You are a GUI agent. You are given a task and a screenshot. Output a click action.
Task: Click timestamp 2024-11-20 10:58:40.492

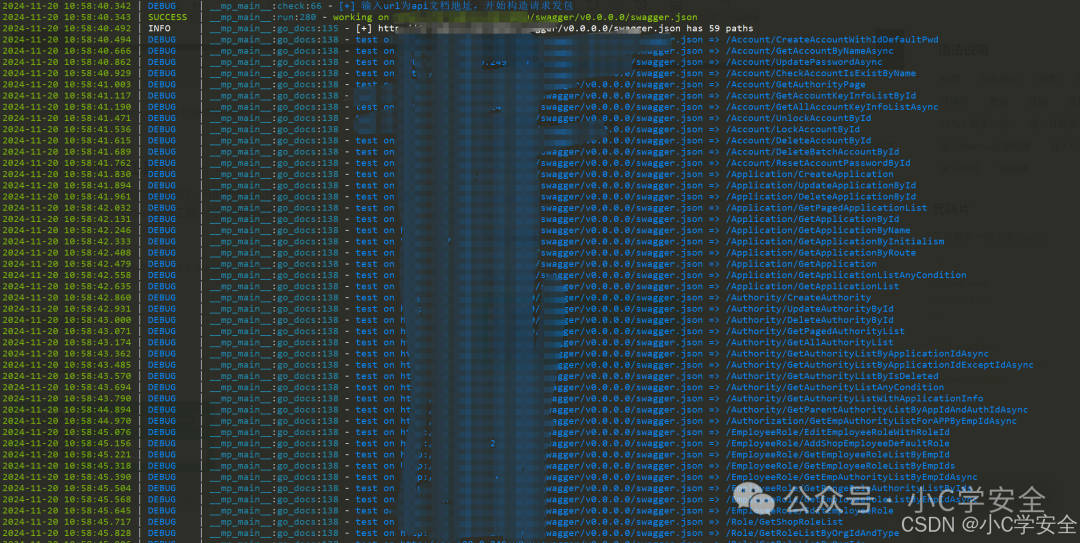(67, 28)
